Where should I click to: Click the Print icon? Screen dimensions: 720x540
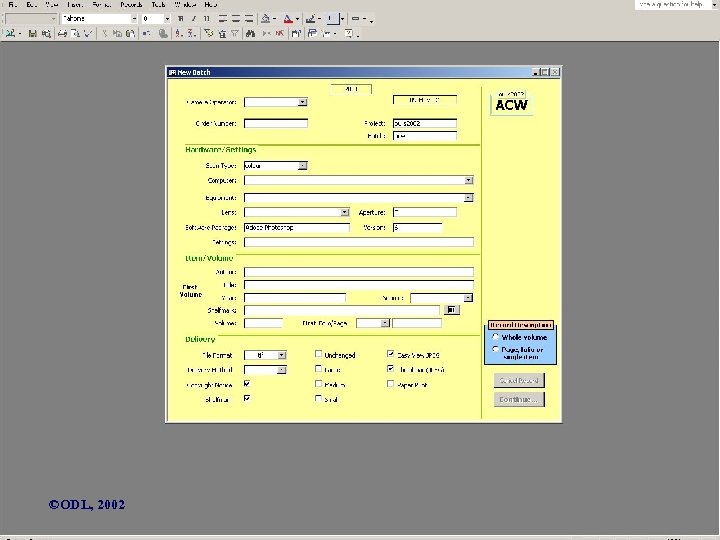click(x=63, y=33)
